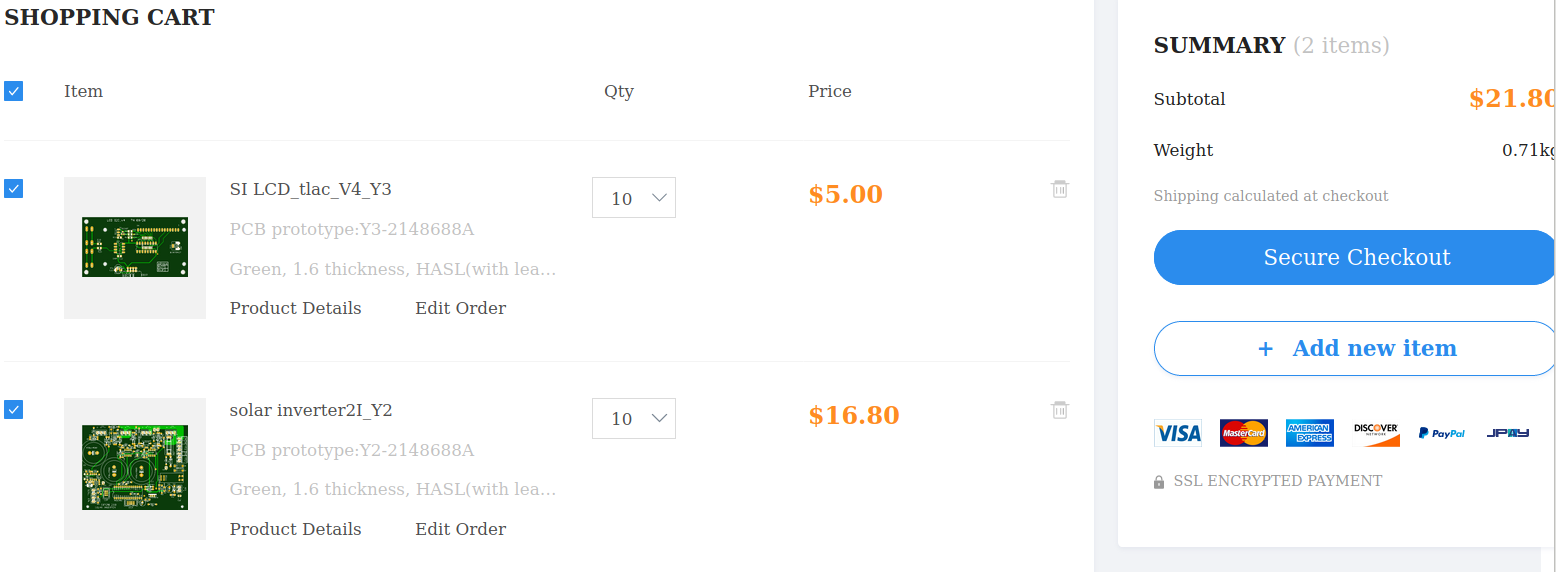The image size is (1556, 572).
Task: Open the solar inverter2I_Y2 board thumbnail
Action: 135,468
